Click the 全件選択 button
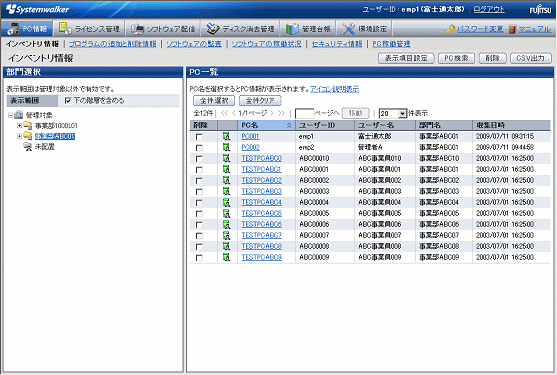 214,101
